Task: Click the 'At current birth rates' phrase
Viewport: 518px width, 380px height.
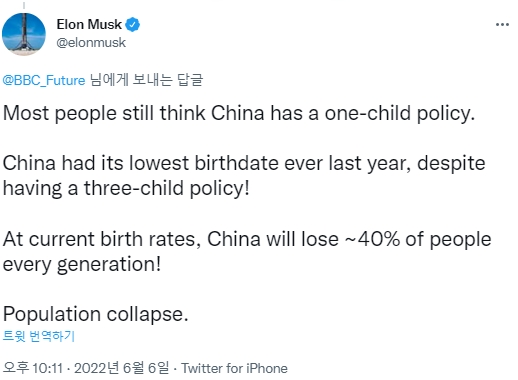Action: (102, 239)
